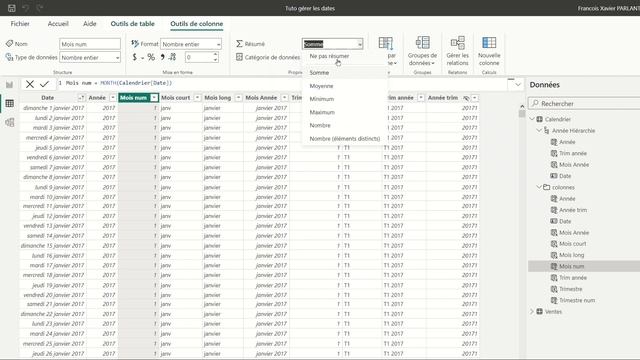Click the thousands separator comma icon
The width and height of the screenshot is (640, 360).
(x=162, y=57)
